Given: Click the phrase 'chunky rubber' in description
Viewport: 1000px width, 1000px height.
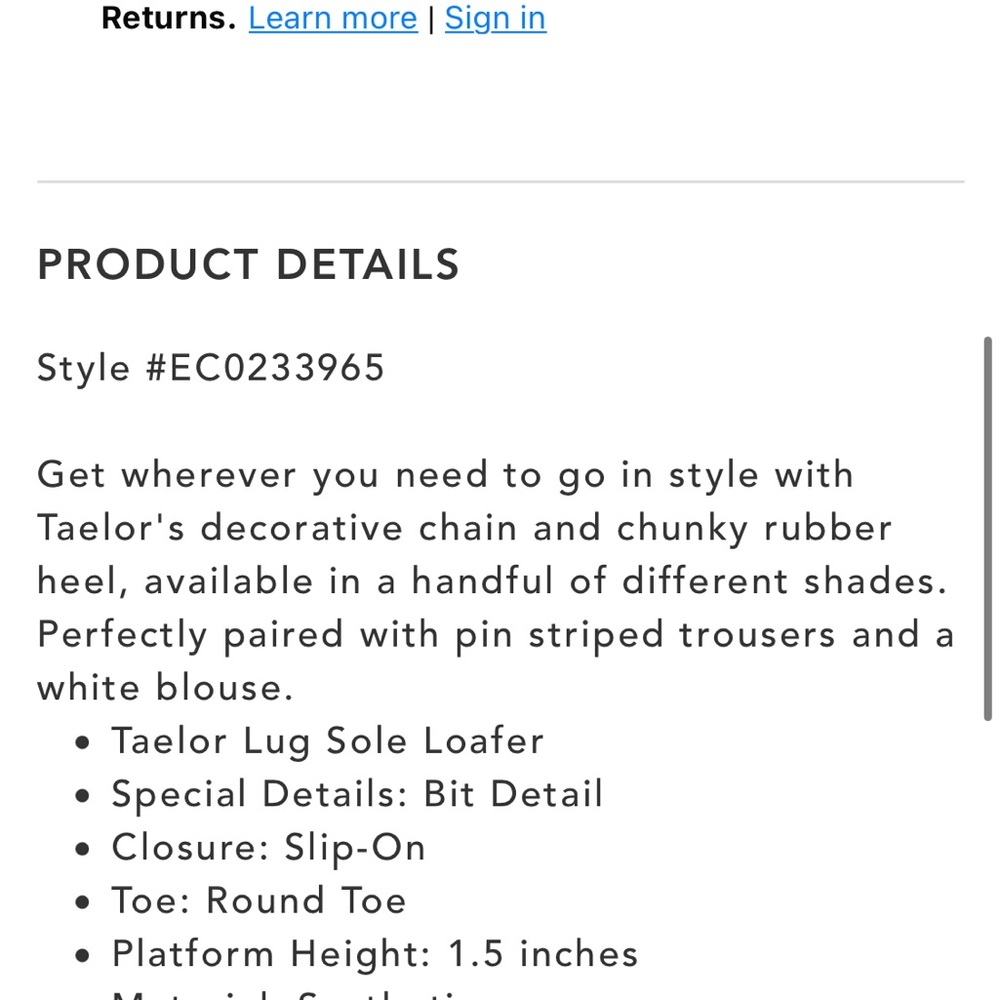Looking at the screenshot, I should (x=754, y=529).
